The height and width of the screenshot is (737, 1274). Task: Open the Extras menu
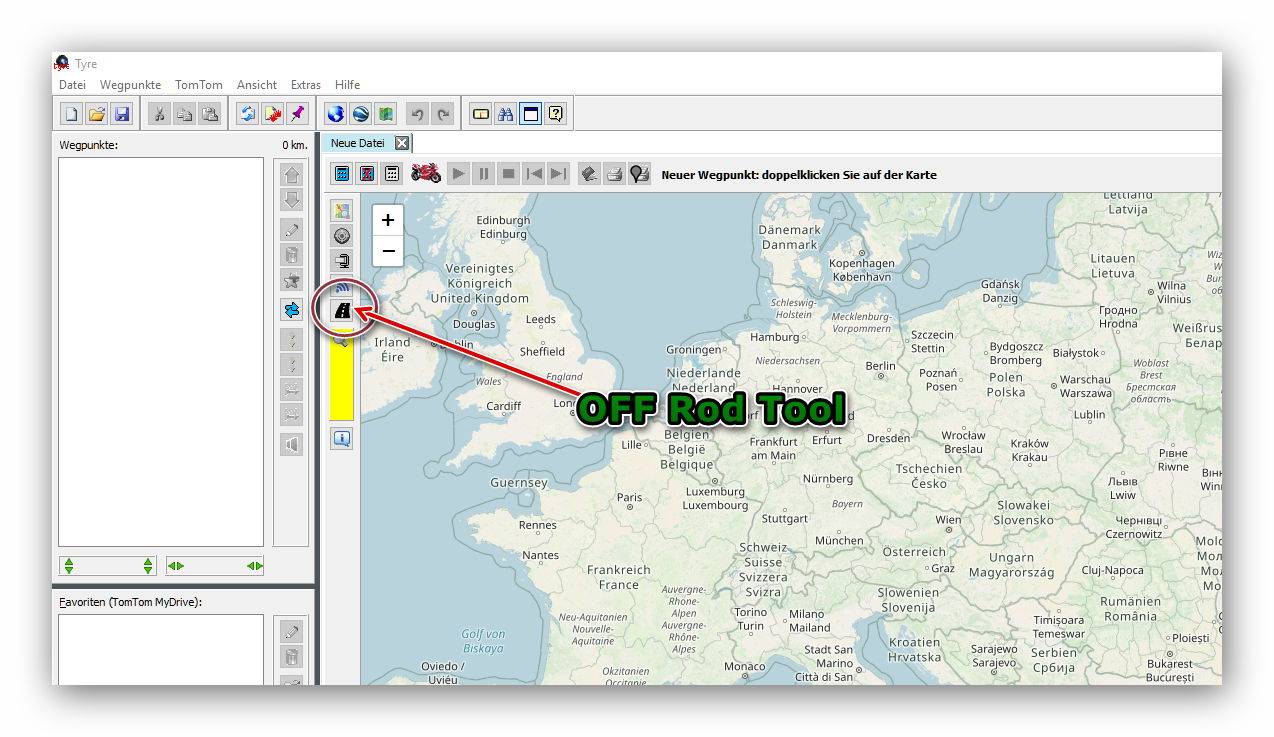[305, 85]
